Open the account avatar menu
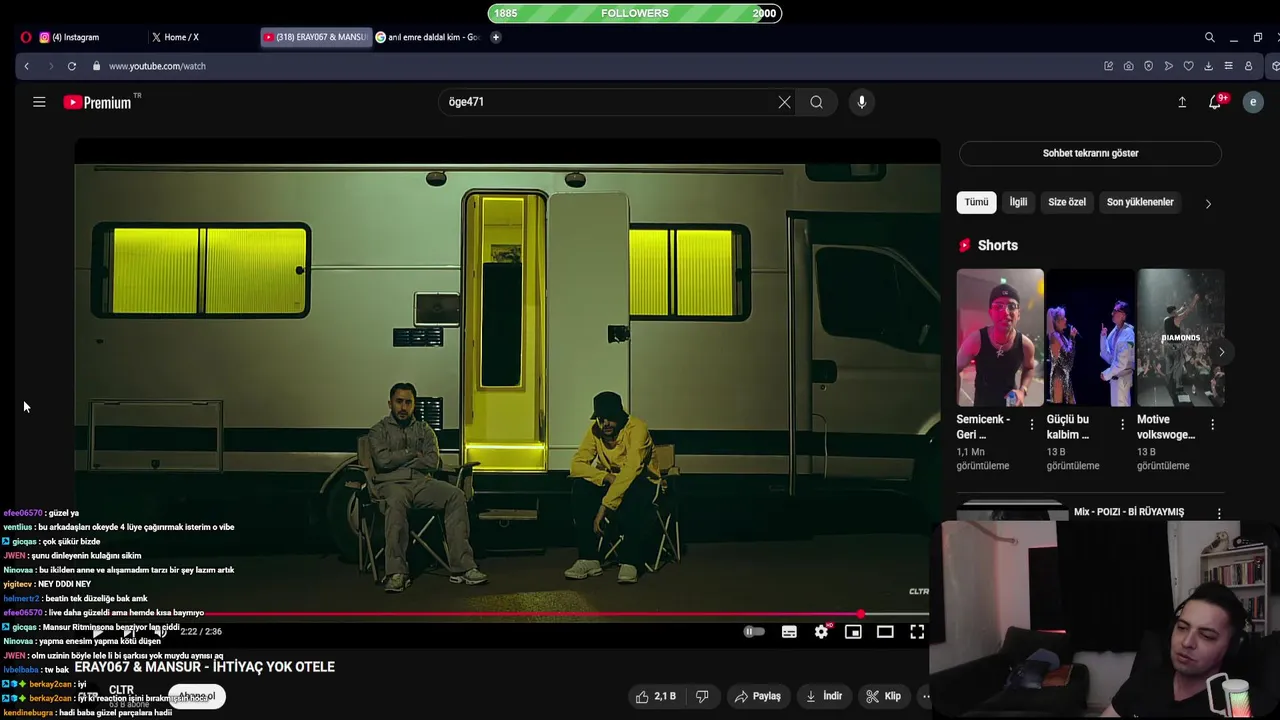The height and width of the screenshot is (720, 1280). [x=1253, y=102]
